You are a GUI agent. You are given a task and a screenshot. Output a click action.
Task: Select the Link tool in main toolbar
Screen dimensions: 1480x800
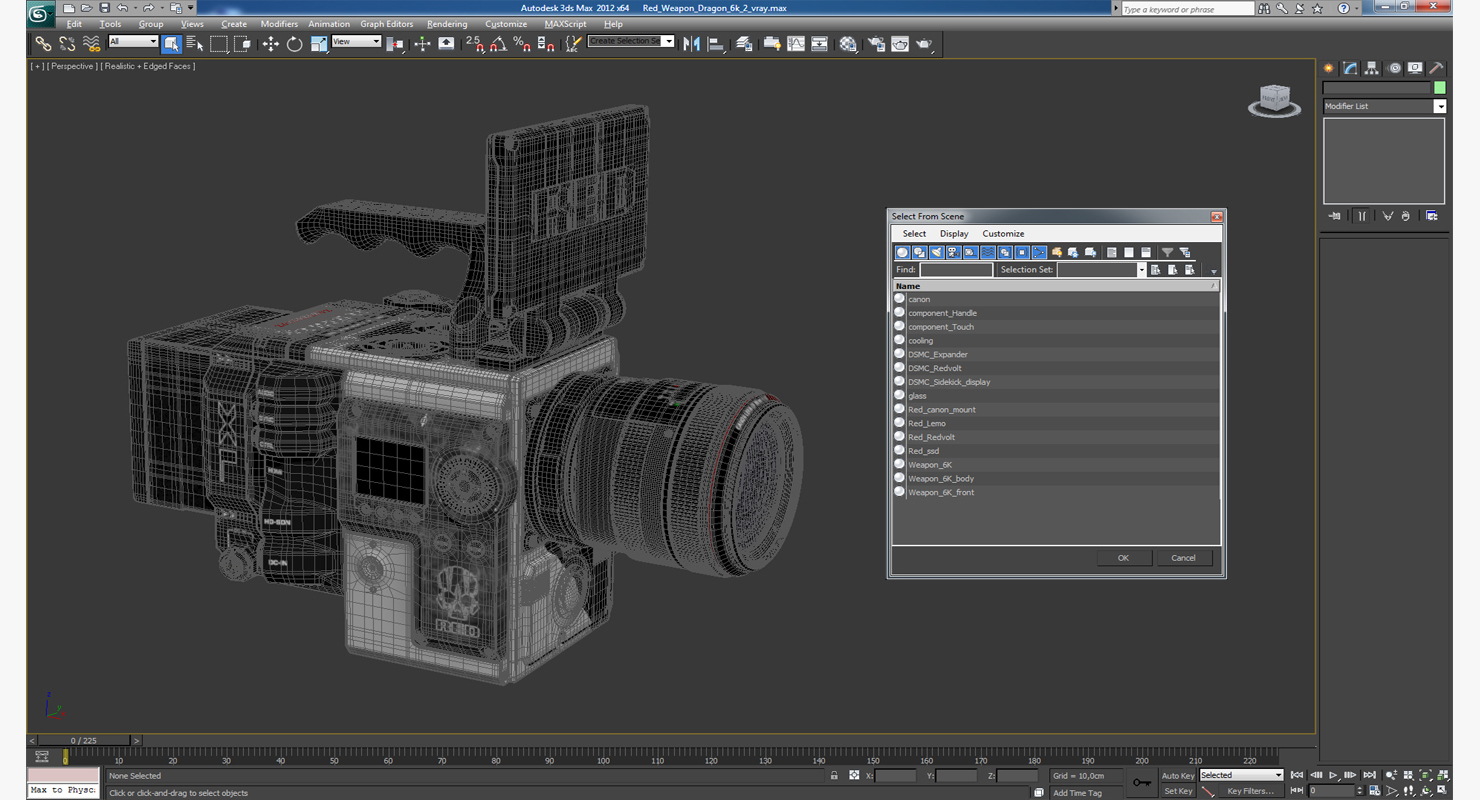[43, 44]
